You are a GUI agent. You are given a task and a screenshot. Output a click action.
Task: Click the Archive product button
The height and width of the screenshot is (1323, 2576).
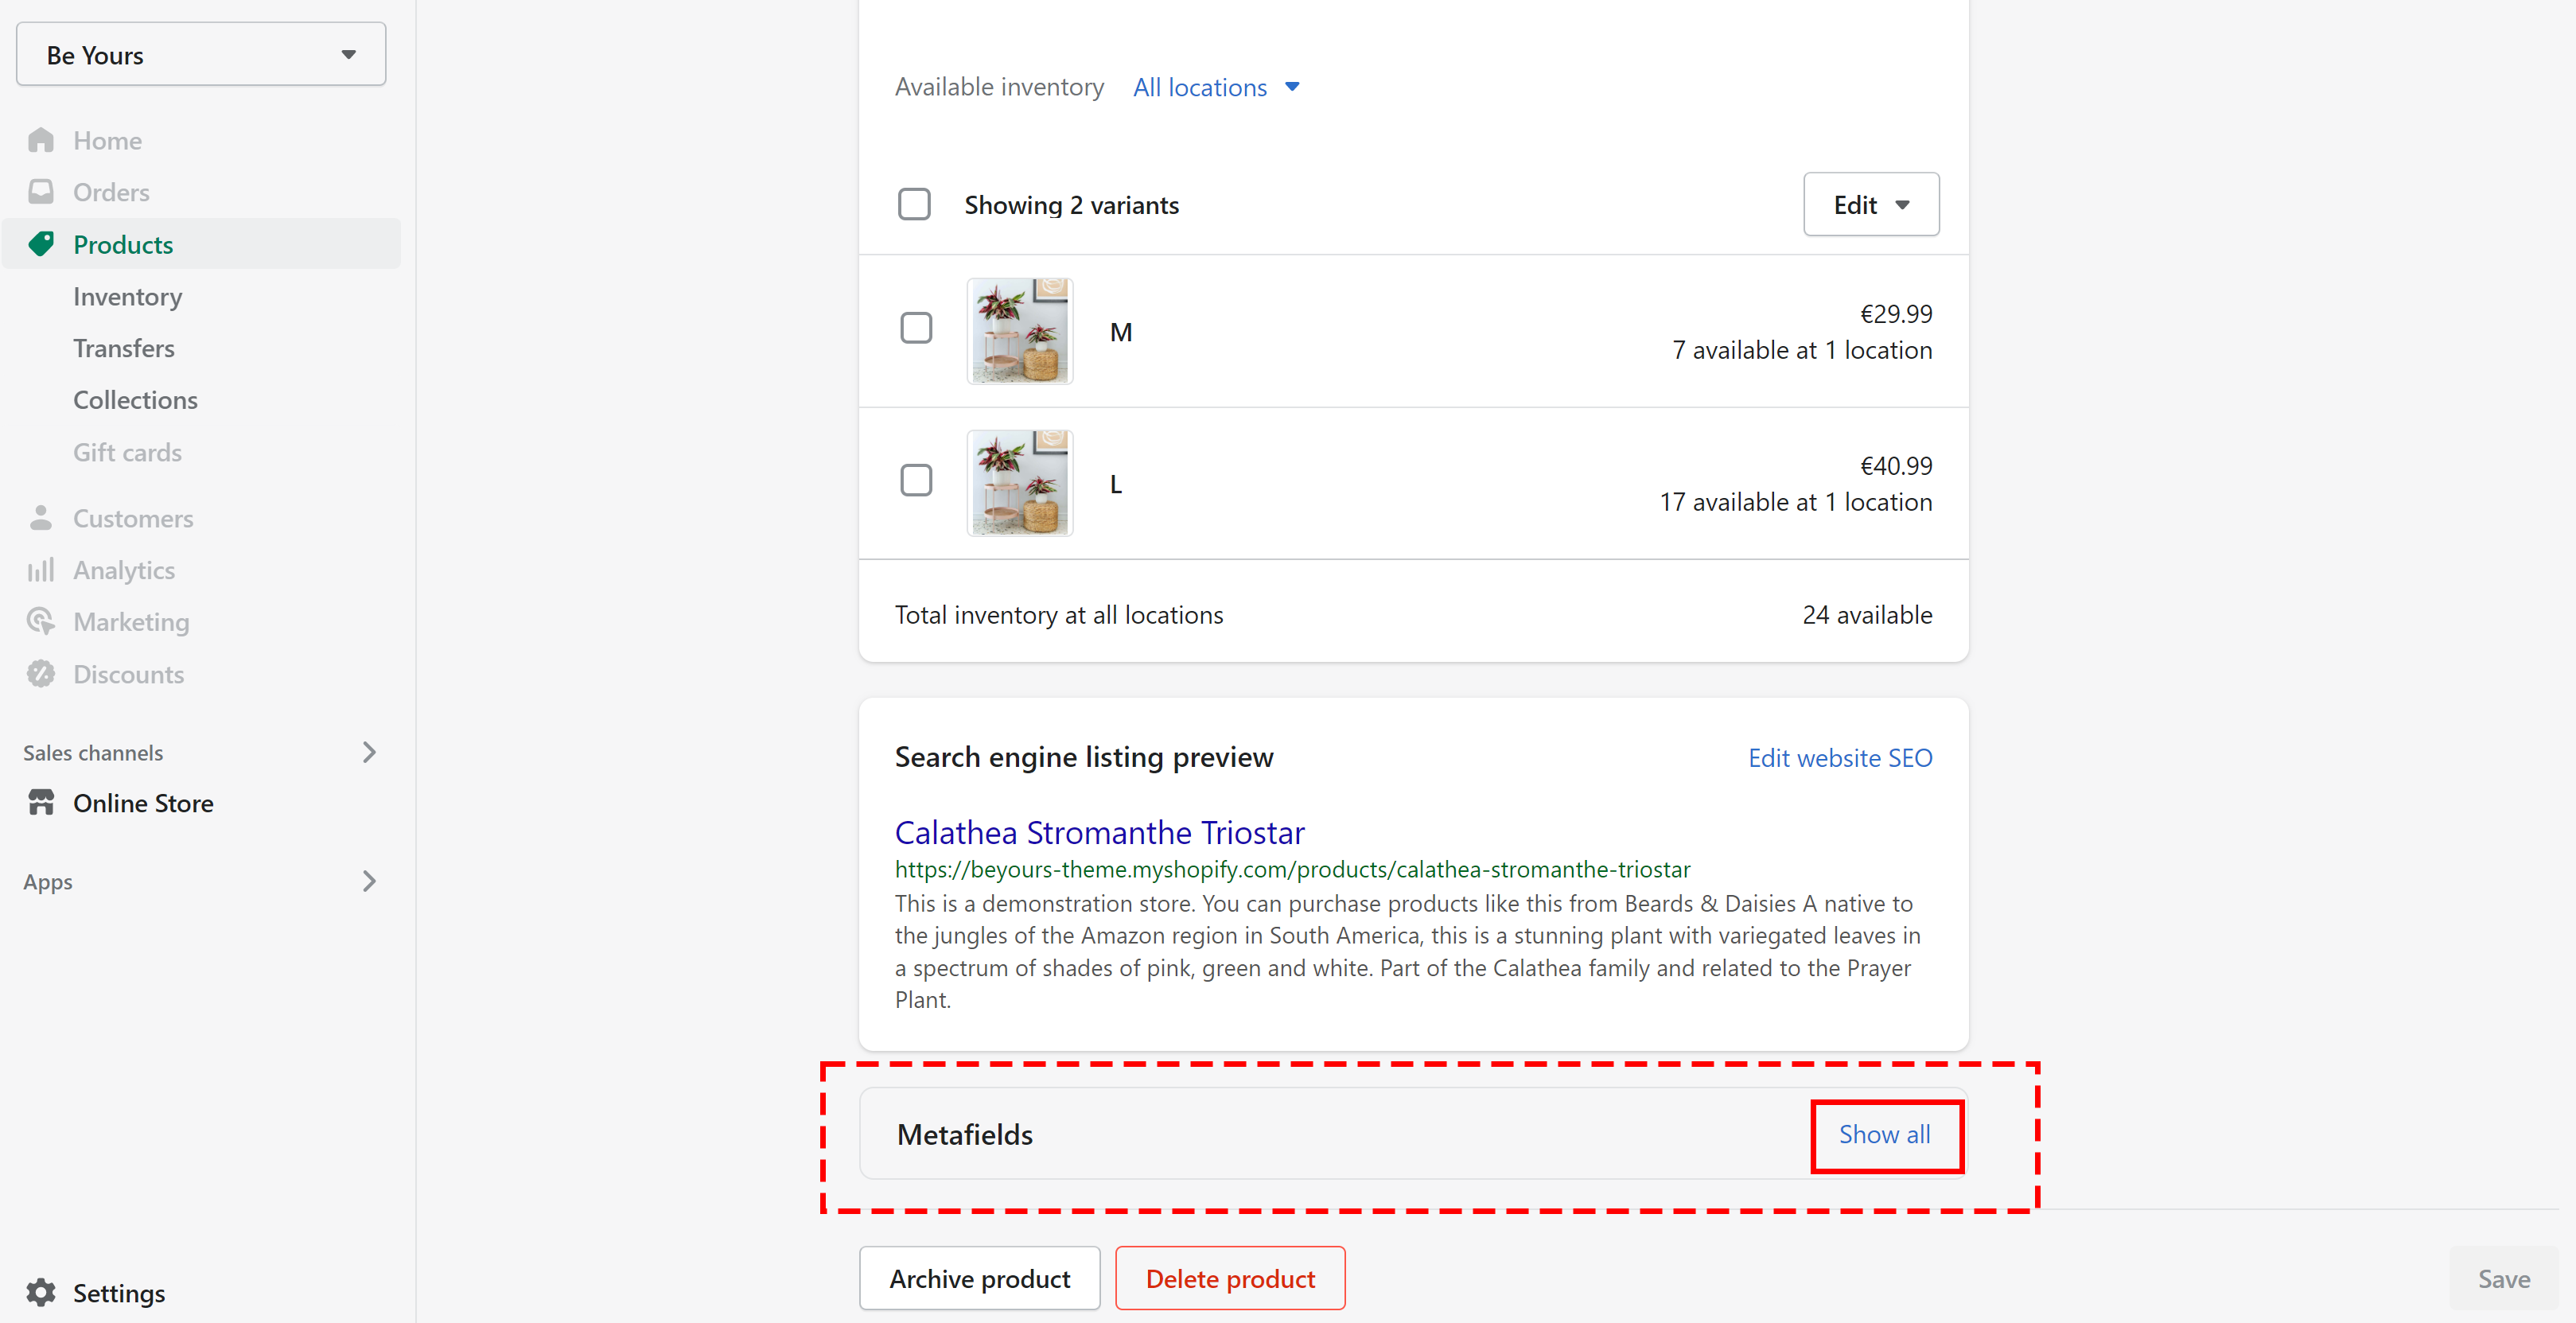pos(979,1278)
